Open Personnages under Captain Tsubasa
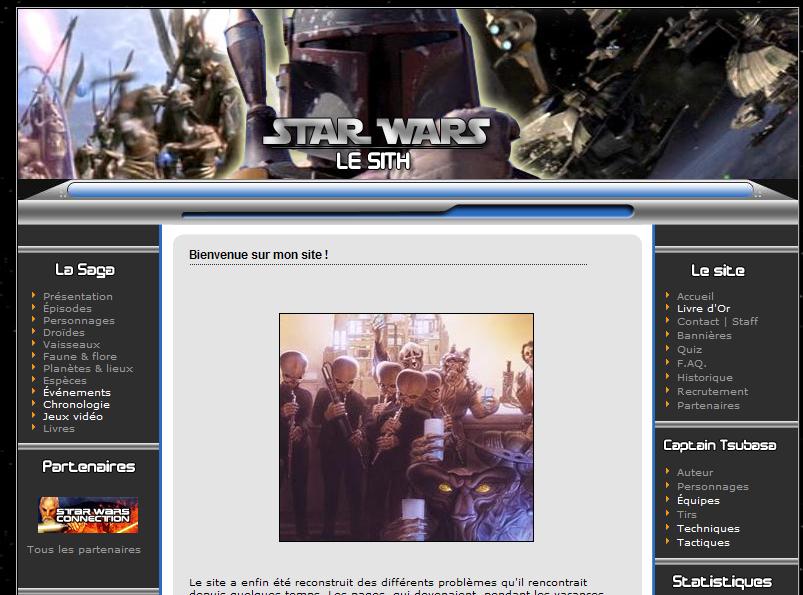803x595 pixels. 713,487
